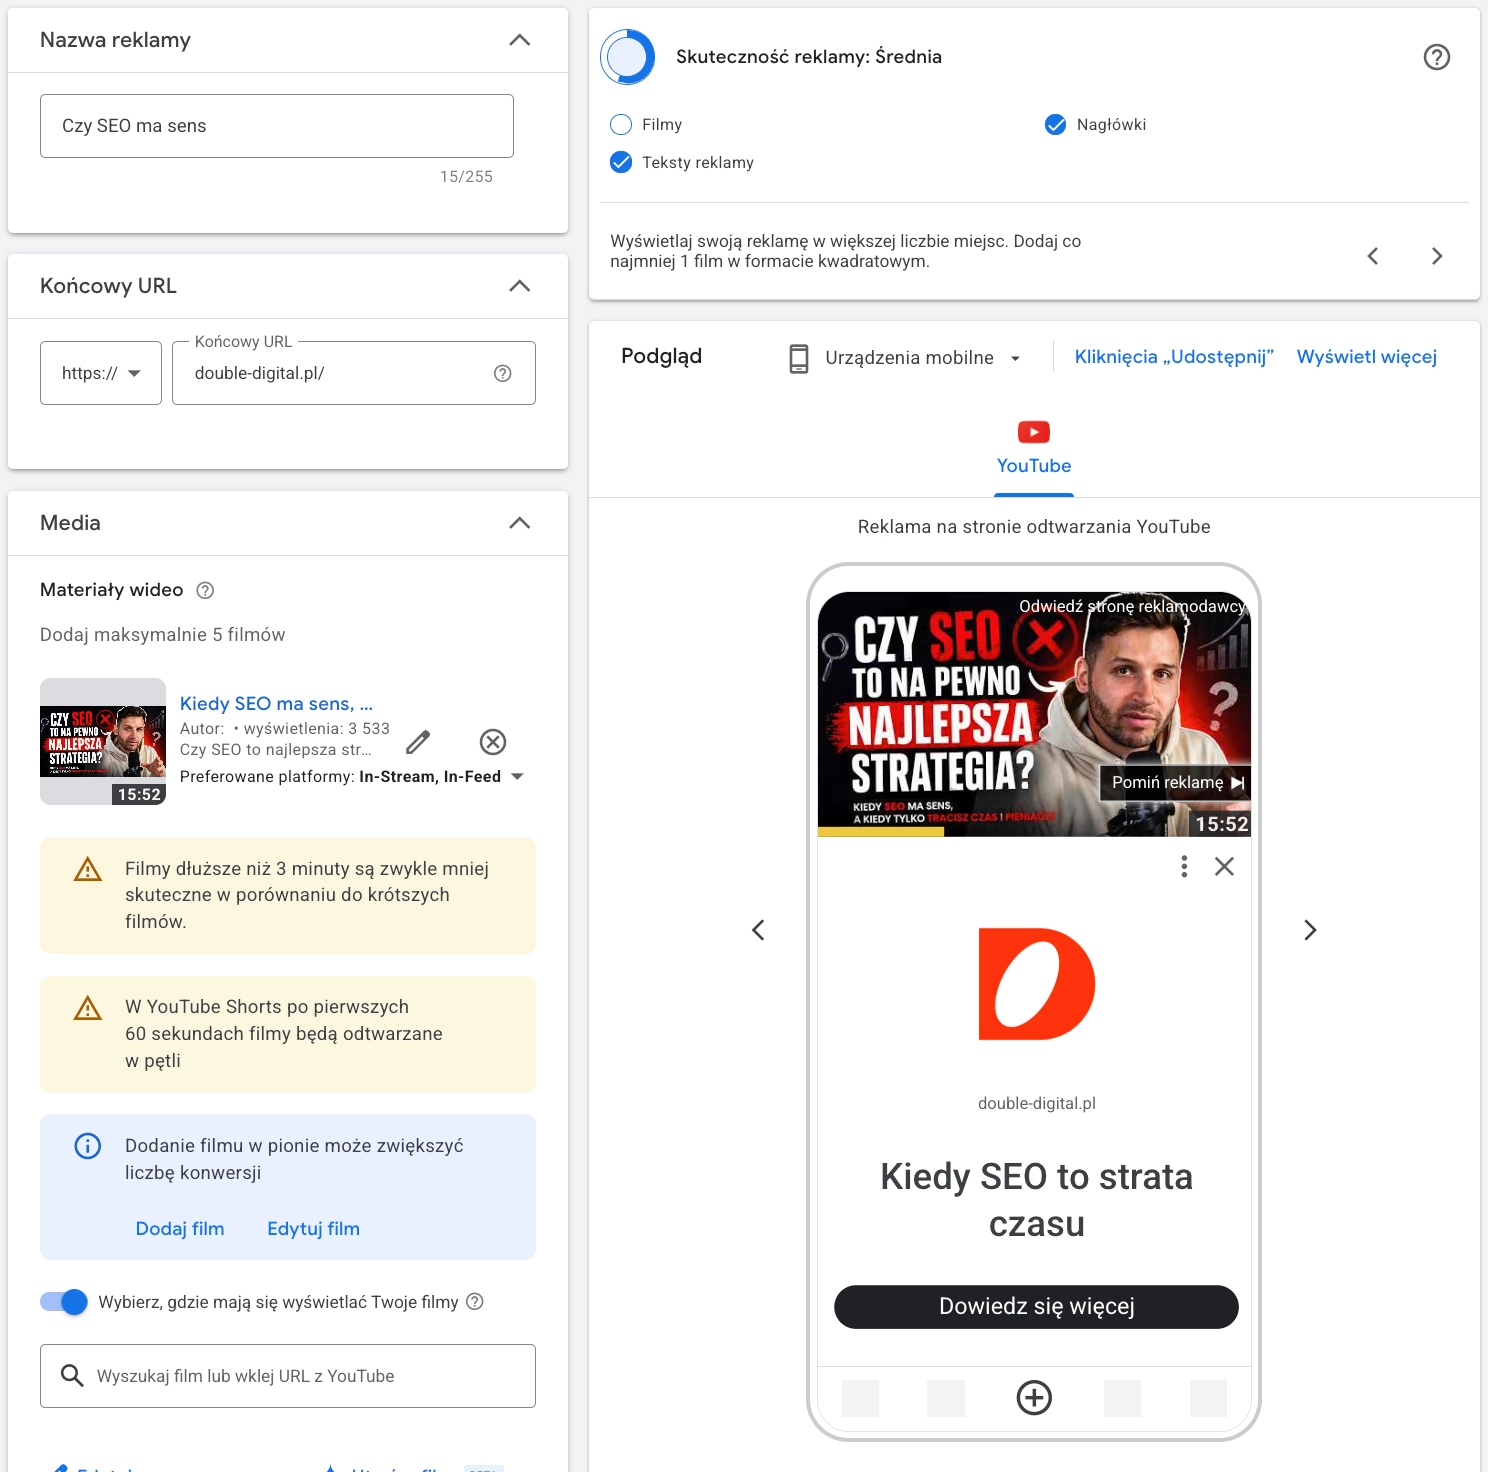
Task: Click the warning icon for YouTube Shorts notice
Action: click(88, 1007)
